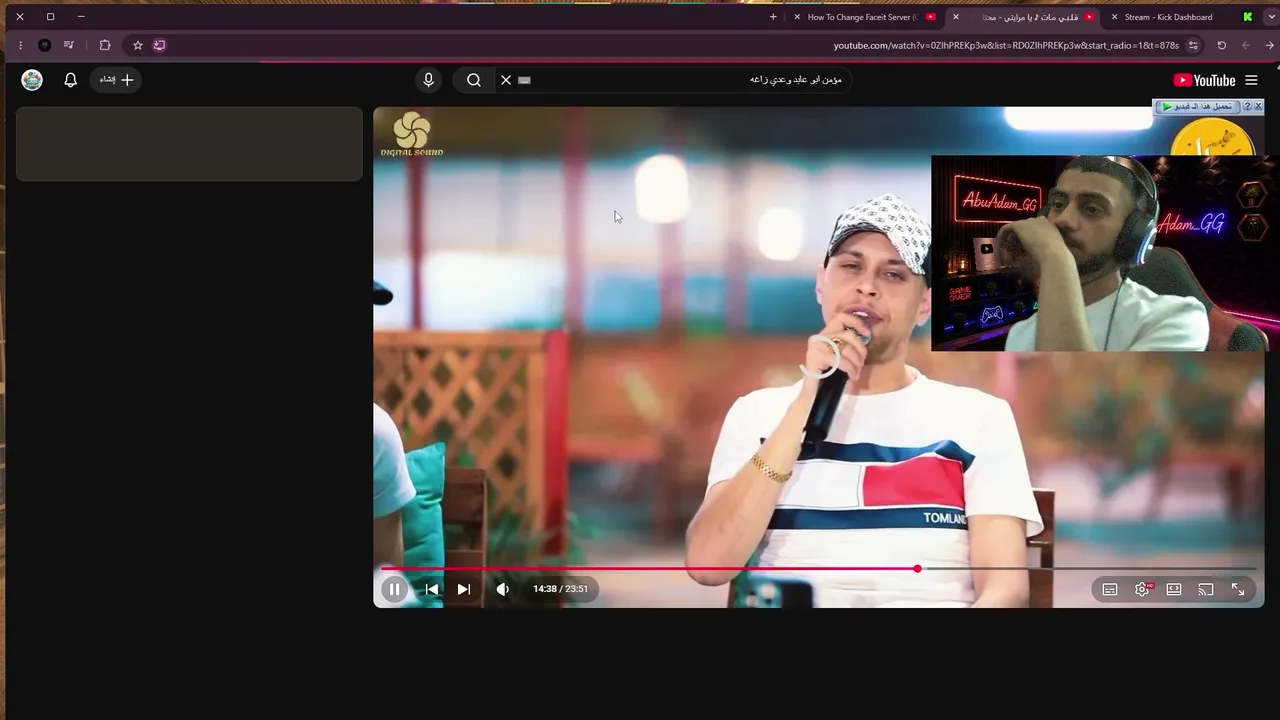Screen dimensions: 1280x720
Task: Start voice search with the microphone
Action: tap(429, 80)
